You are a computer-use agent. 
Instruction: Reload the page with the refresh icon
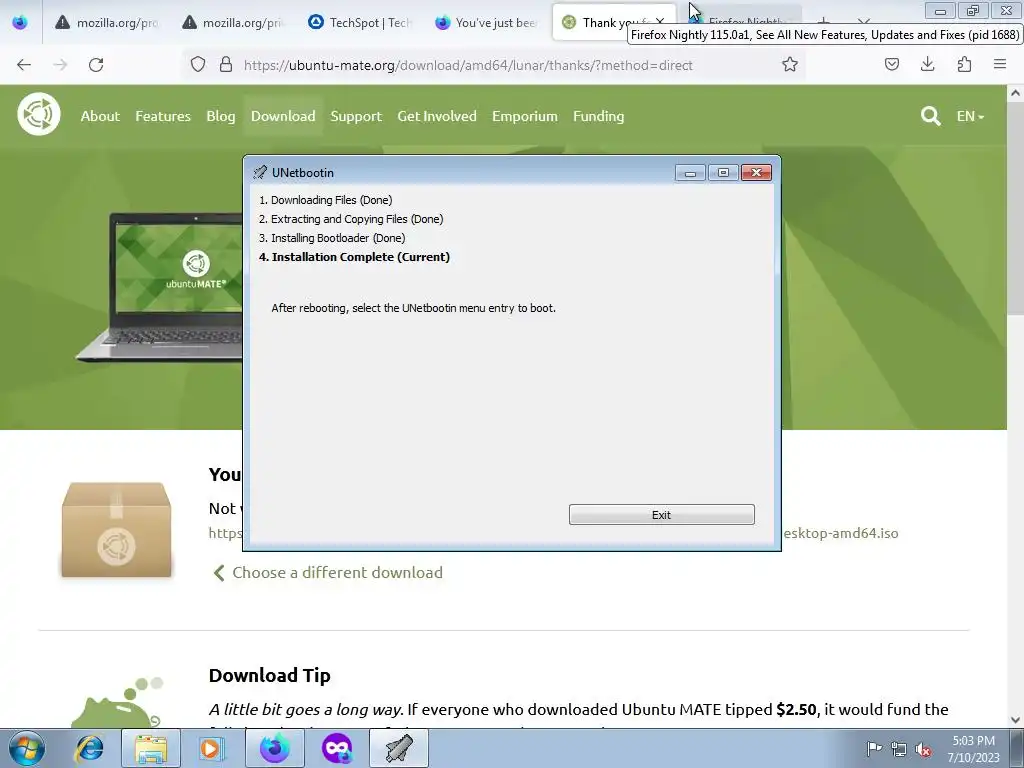click(x=96, y=65)
